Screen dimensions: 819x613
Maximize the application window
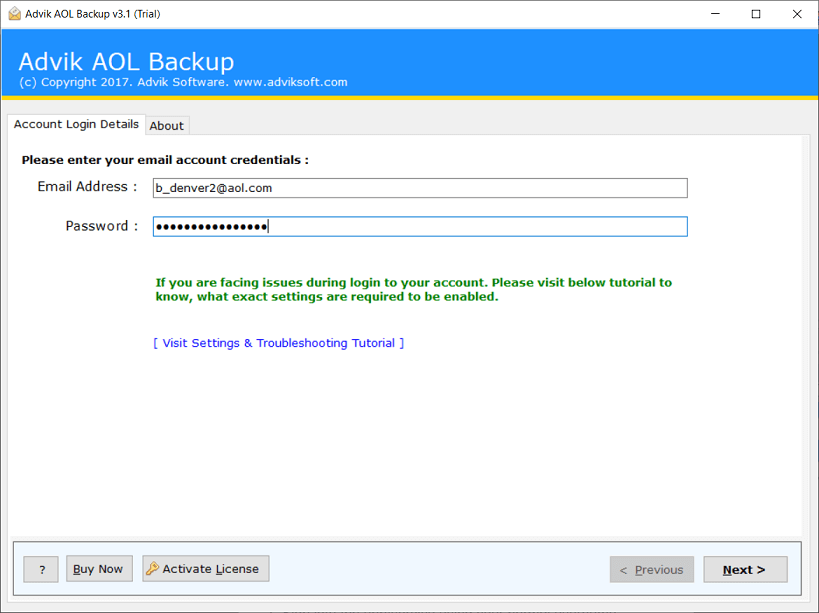[755, 13]
